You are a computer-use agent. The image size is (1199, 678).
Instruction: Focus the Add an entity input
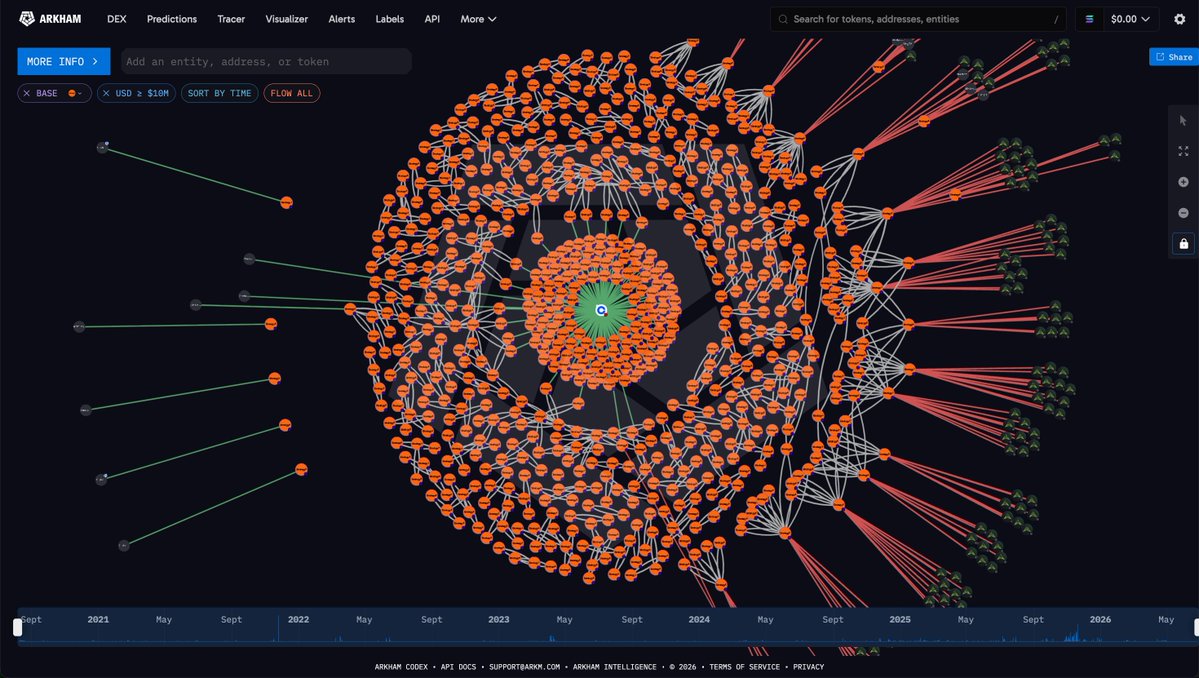pyautogui.click(x=266, y=61)
